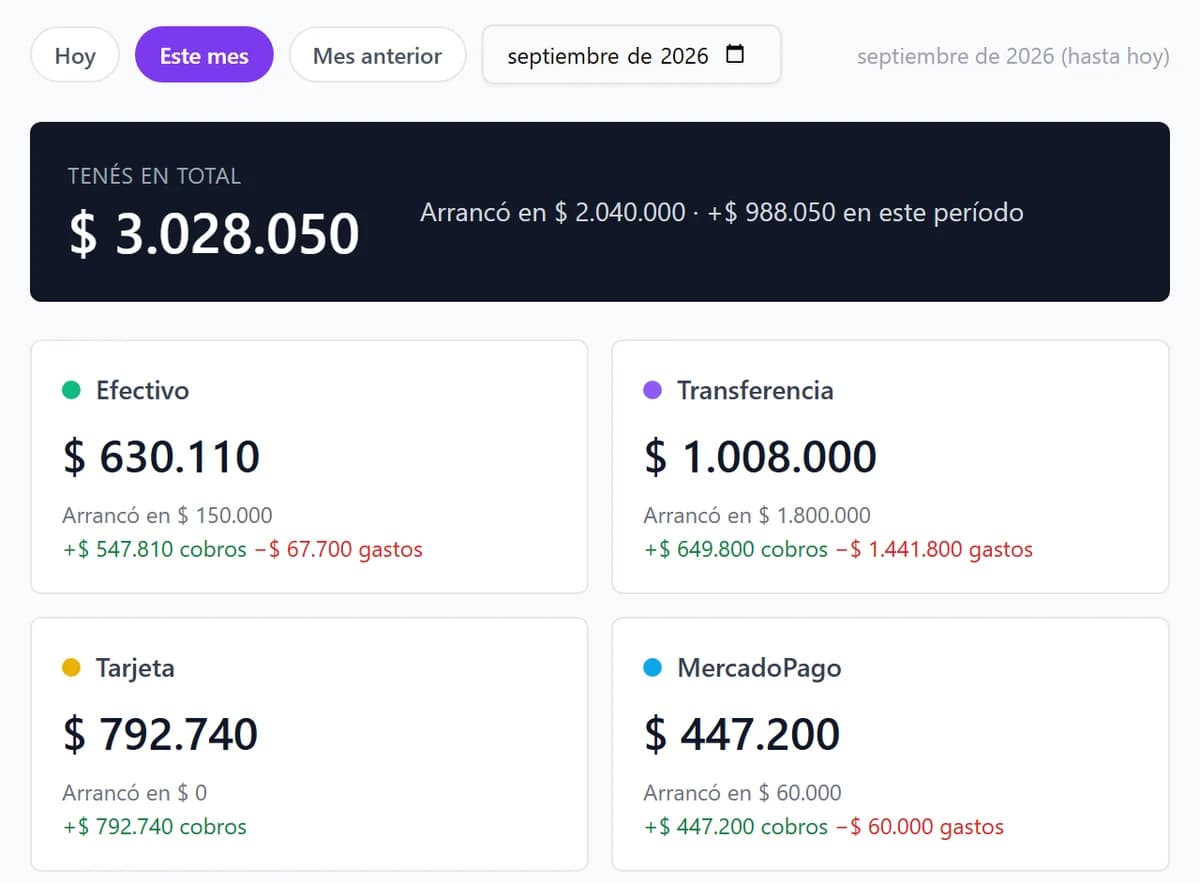Click the purple dot beside Transferencia
Viewport: 1200px width, 883px height.
[652, 390]
